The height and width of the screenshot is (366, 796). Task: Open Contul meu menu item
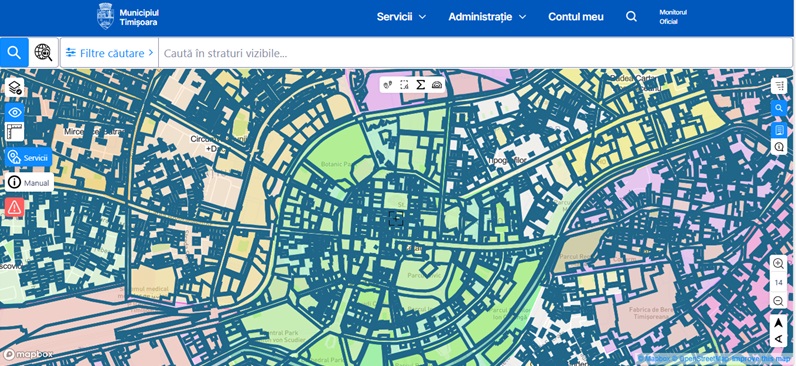576,17
